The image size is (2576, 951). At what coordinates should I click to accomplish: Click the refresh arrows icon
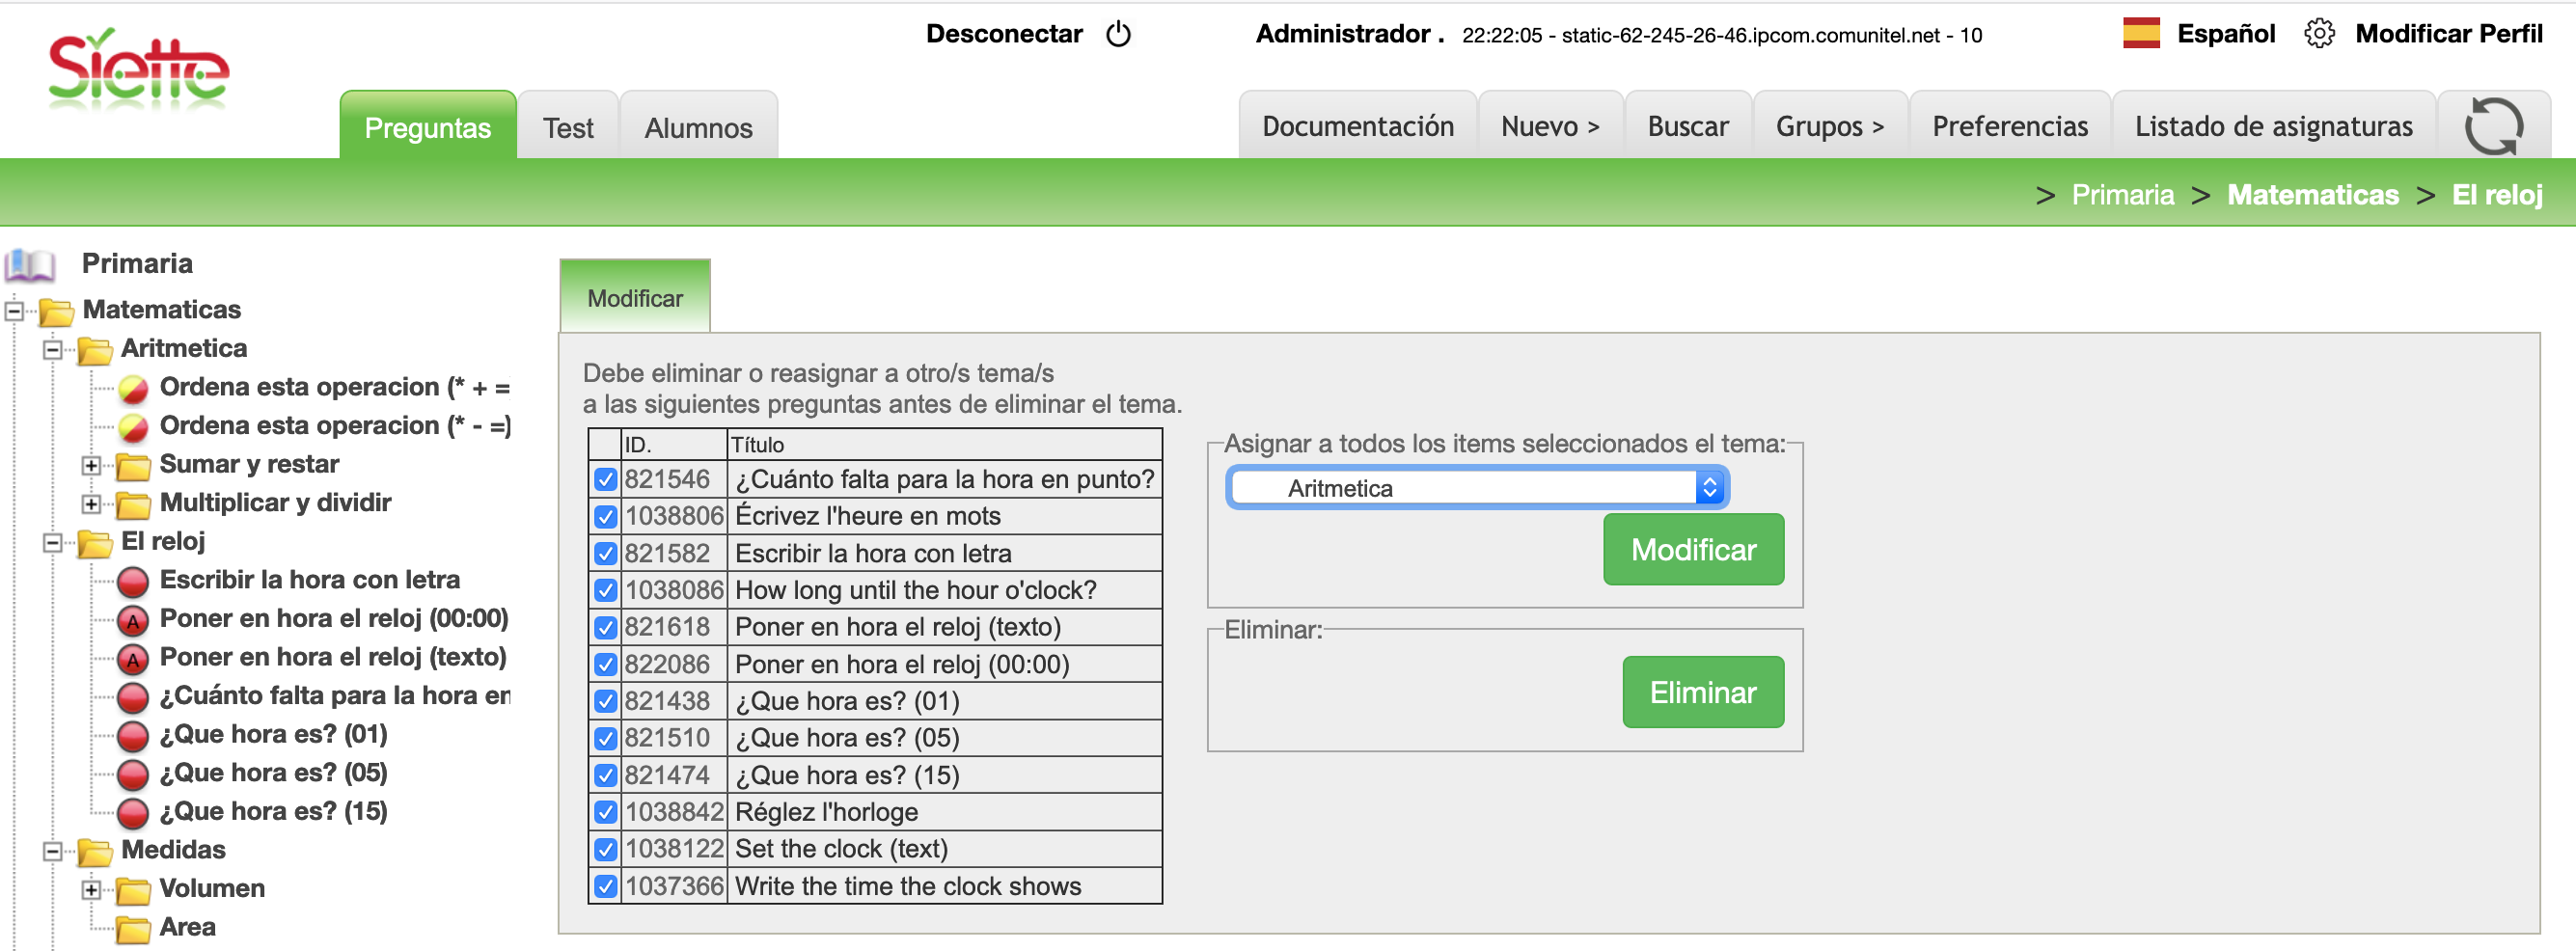coord(2493,126)
